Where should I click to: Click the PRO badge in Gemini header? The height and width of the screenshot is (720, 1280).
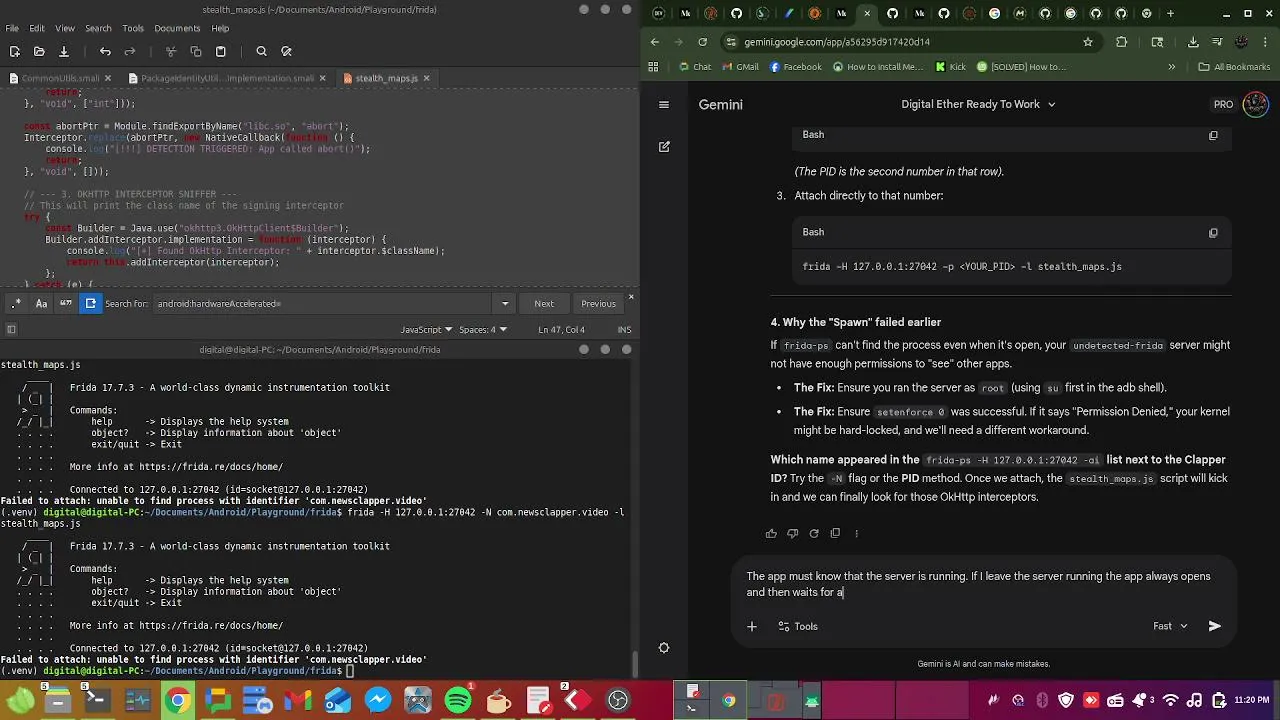click(1223, 104)
